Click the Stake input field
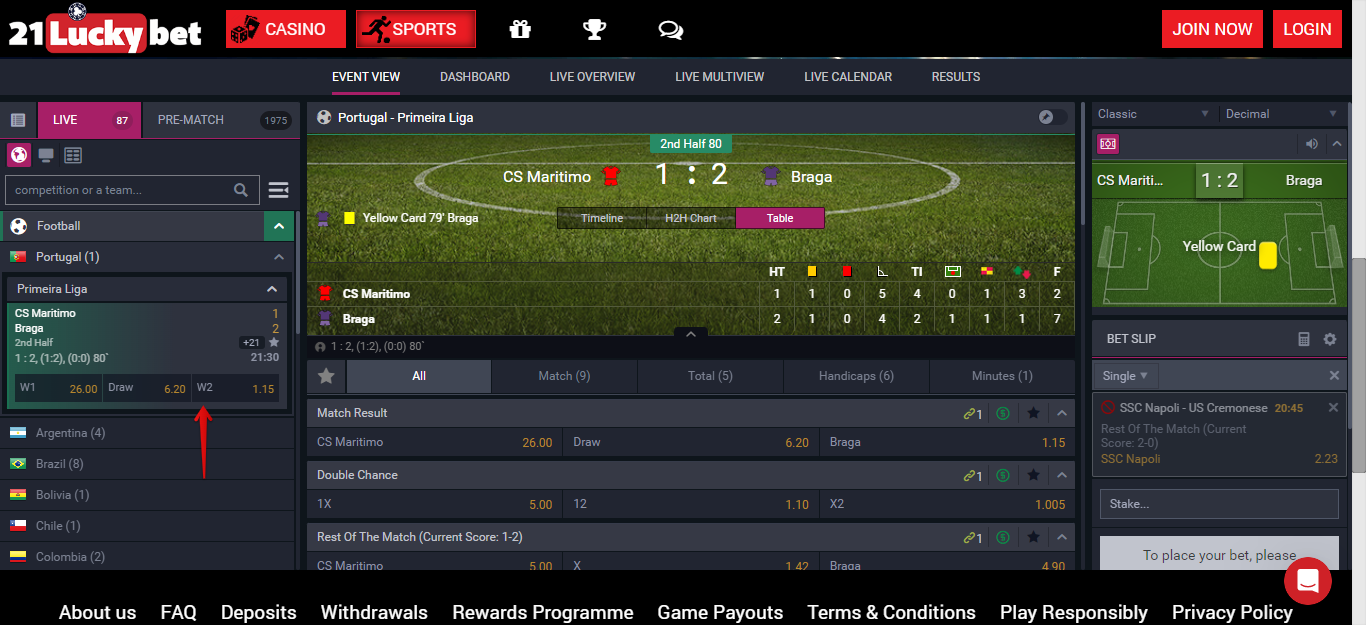 [1219, 504]
